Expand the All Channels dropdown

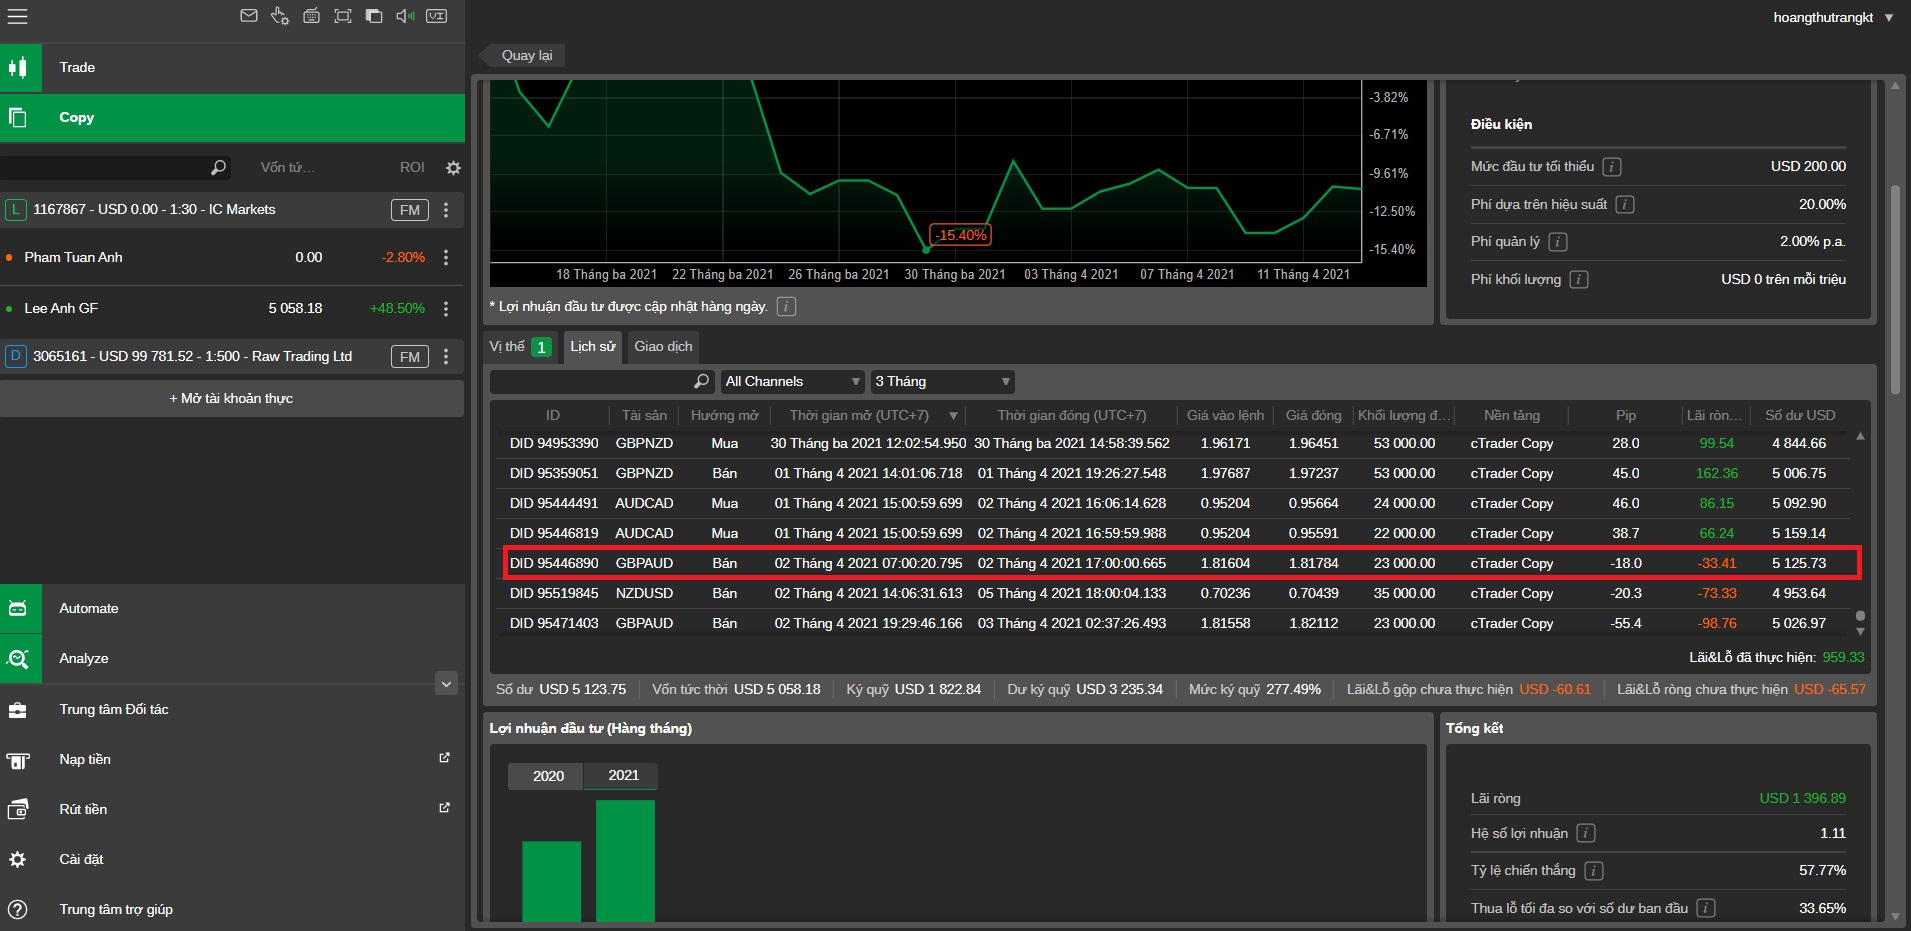[x=792, y=382]
